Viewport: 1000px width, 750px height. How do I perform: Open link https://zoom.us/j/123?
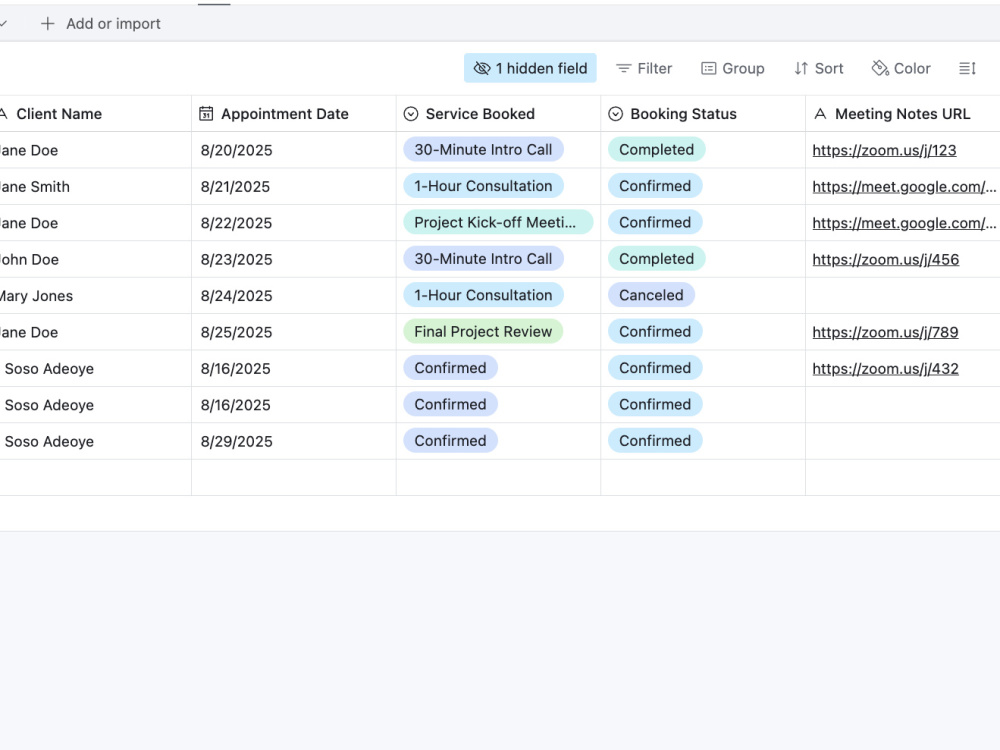pyautogui.click(x=884, y=151)
